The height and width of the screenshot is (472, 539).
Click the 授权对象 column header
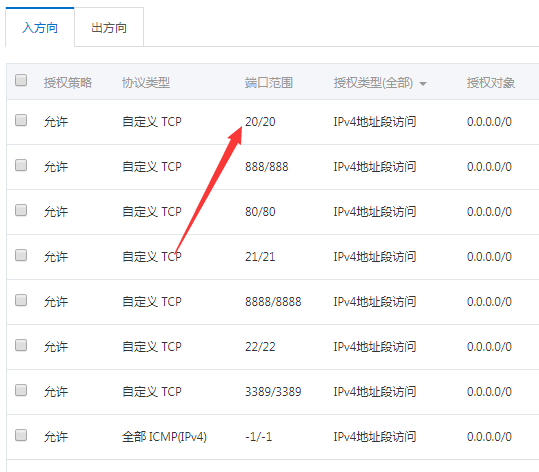pos(491,83)
